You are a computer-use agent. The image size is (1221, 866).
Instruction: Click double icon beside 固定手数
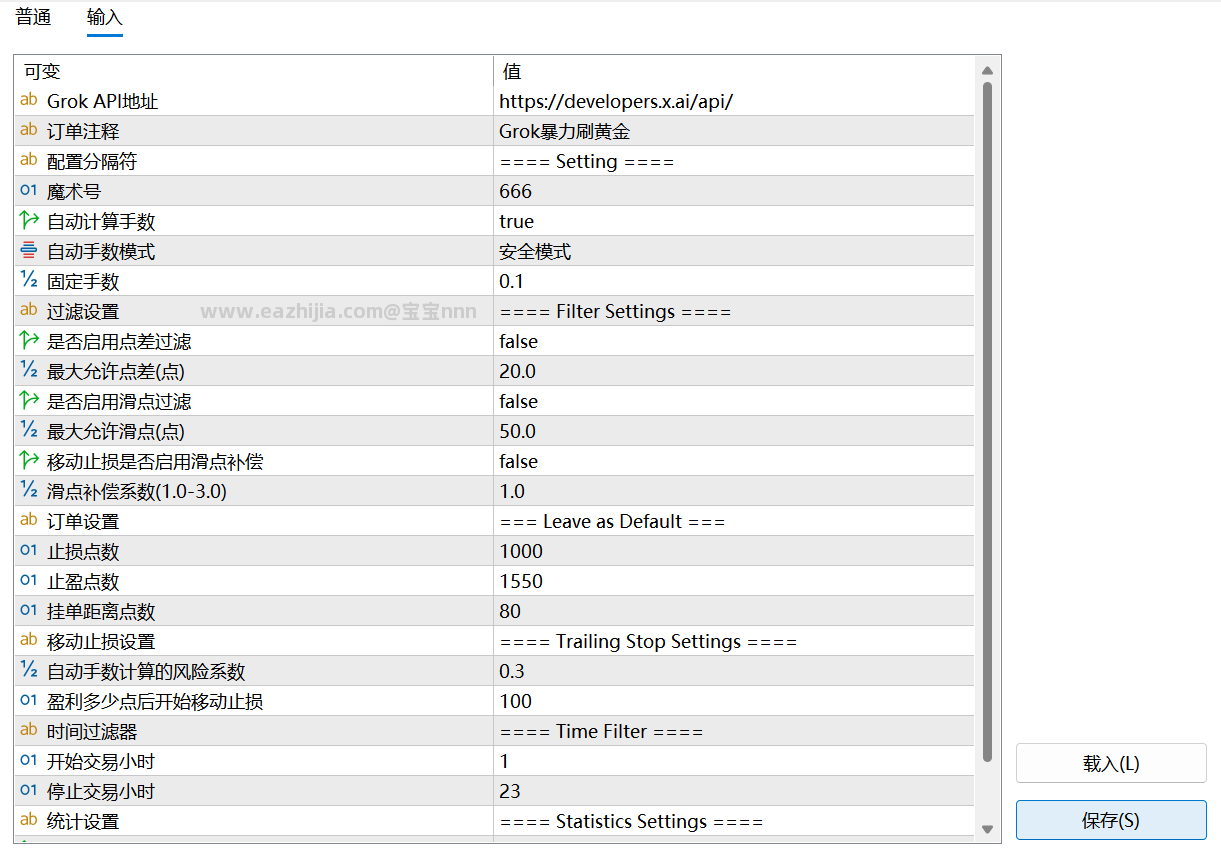(28, 281)
